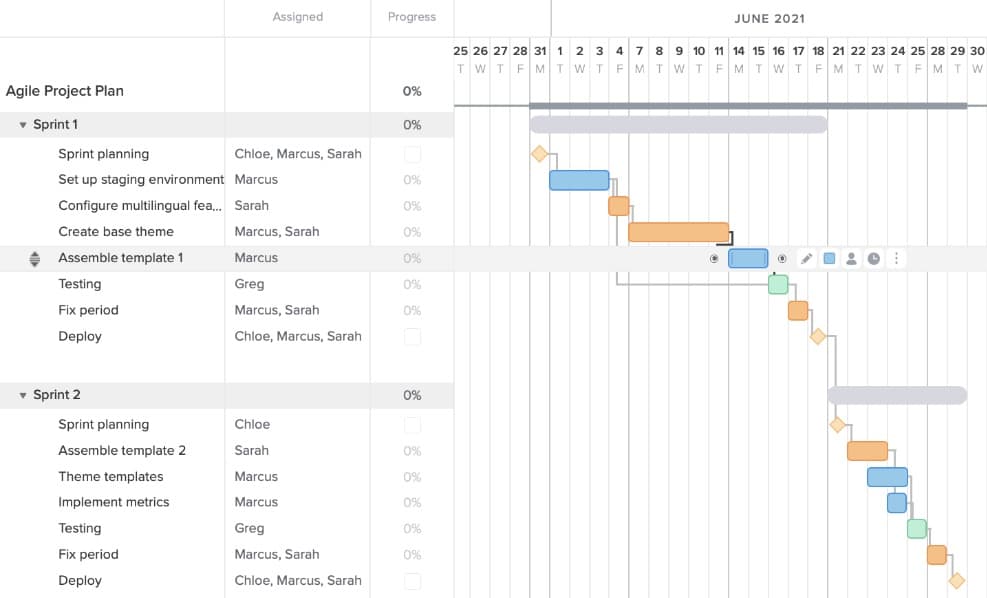Open the three-dot options menu on Assemble template 1
This screenshot has width=987, height=598.
[x=896, y=258]
